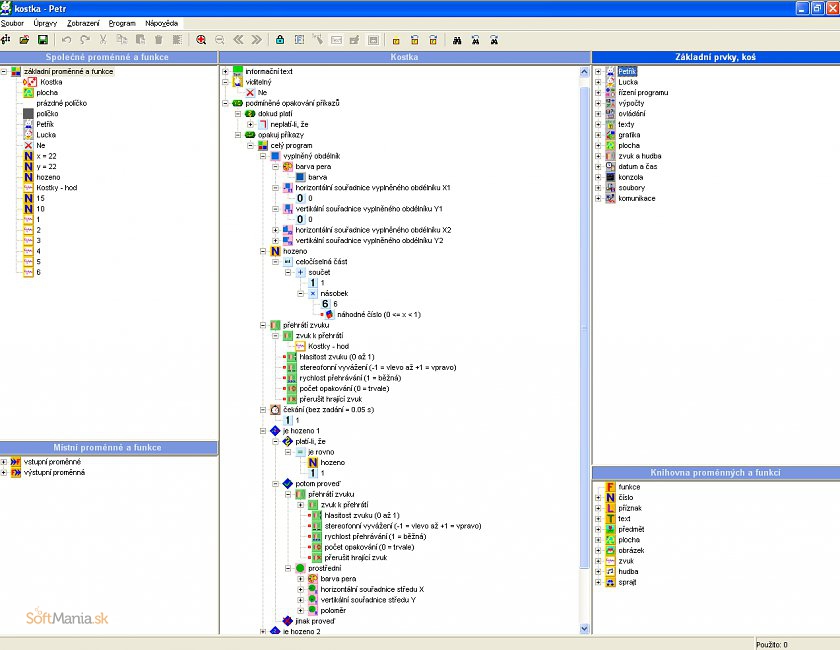Click the binoculars find toolbar icon
This screenshot has width=840, height=650.
456,40
